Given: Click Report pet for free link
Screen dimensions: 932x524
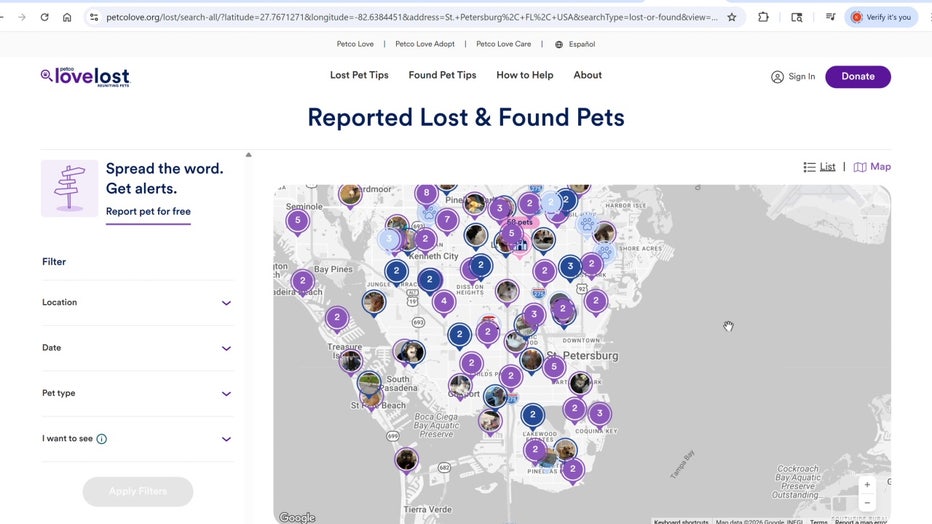Looking at the screenshot, I should (148, 212).
